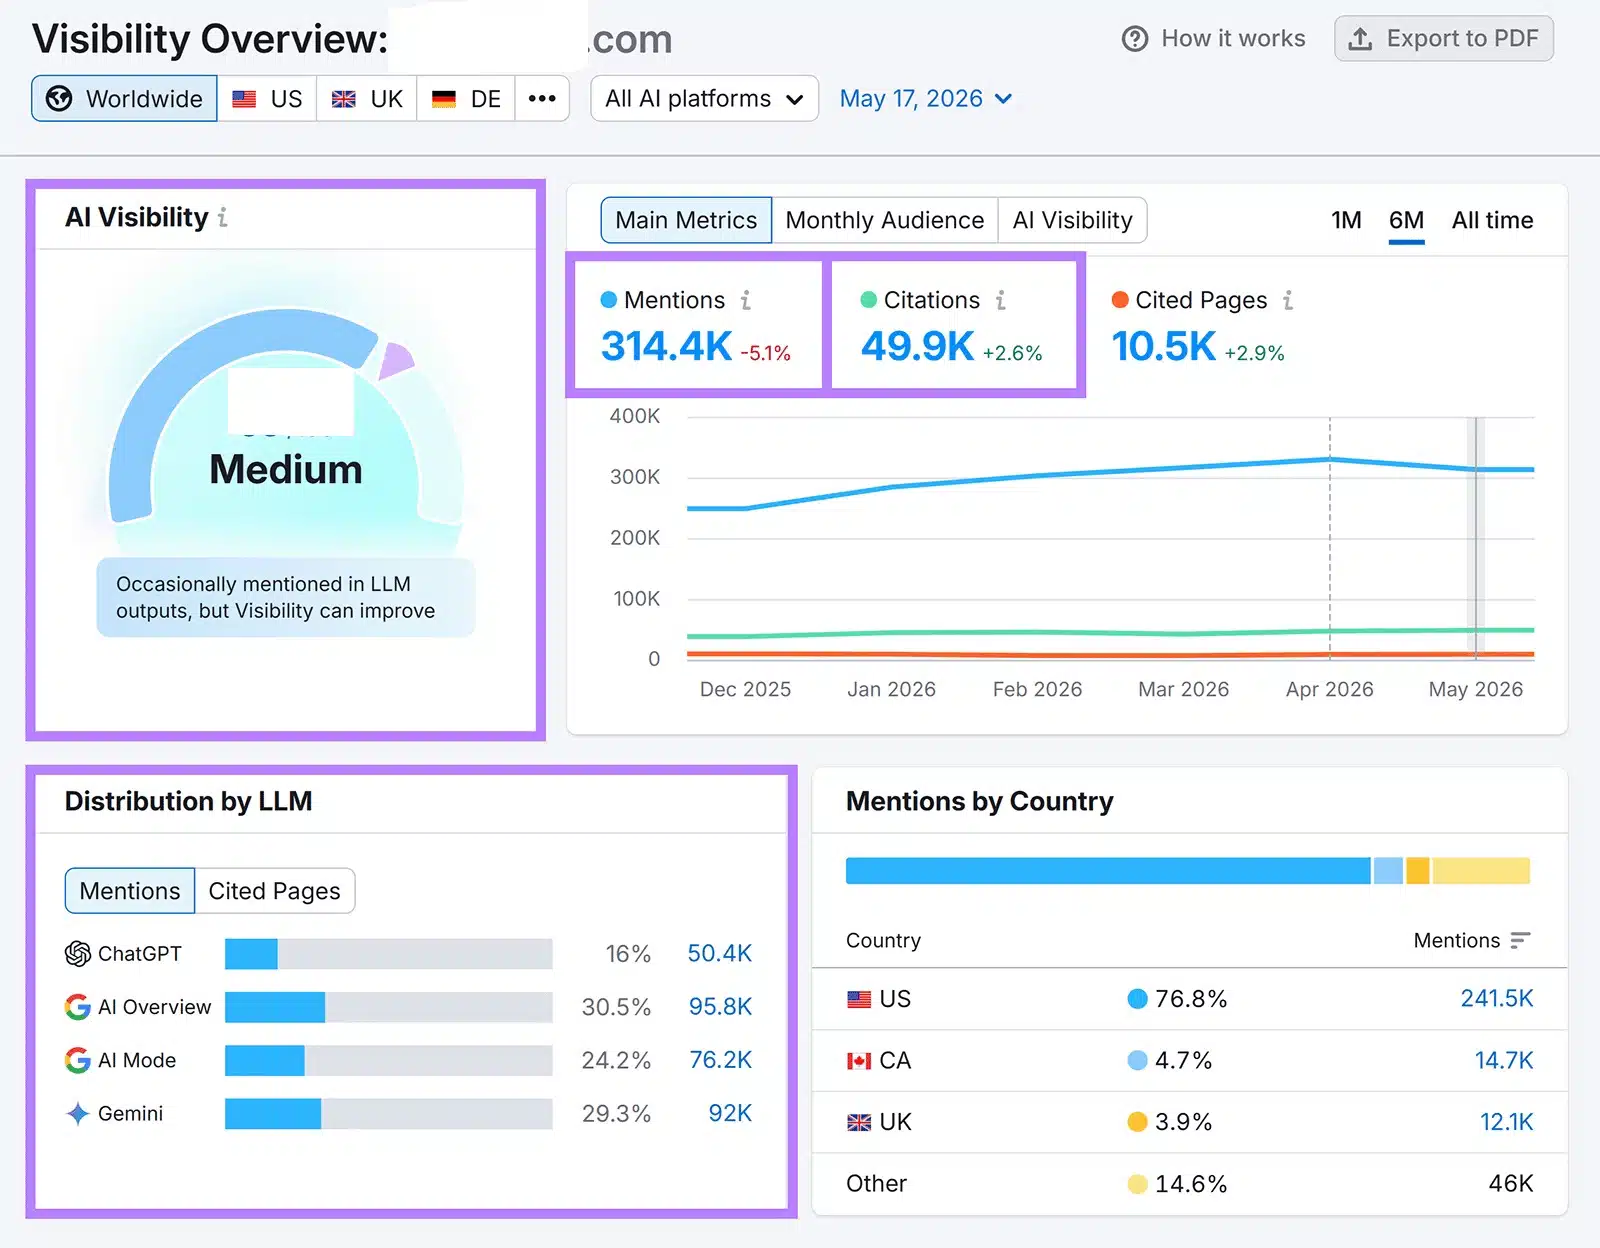Click the Google logo next to AI Mode
Viewport: 1600px width, 1248px height.
click(x=78, y=1060)
